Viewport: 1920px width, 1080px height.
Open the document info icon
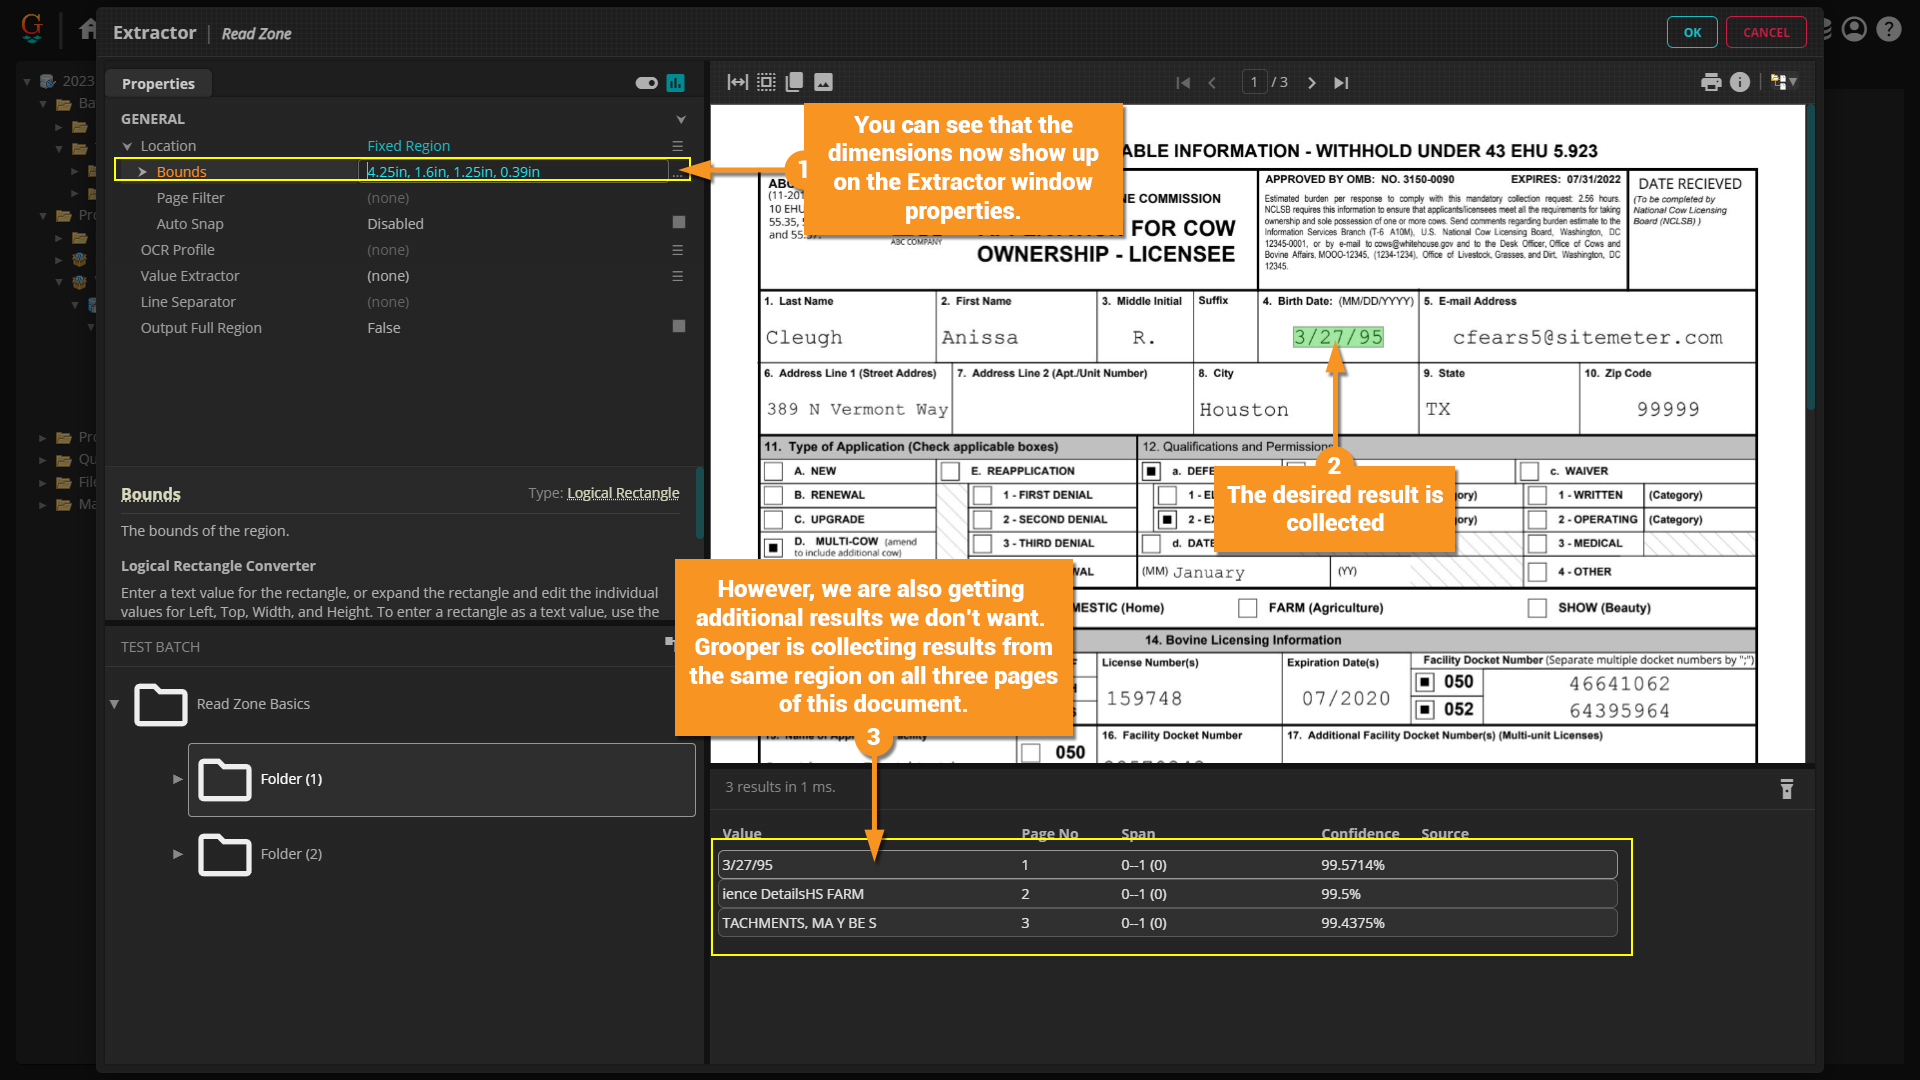pyautogui.click(x=1740, y=82)
